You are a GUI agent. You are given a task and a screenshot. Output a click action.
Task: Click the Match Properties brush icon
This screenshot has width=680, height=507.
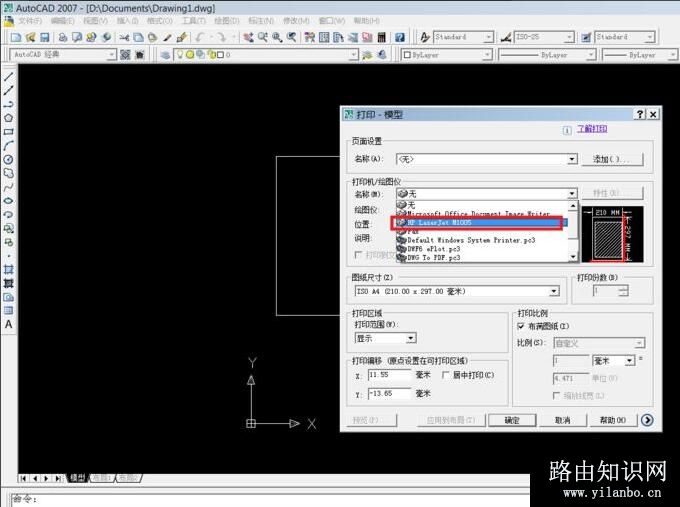click(182, 37)
